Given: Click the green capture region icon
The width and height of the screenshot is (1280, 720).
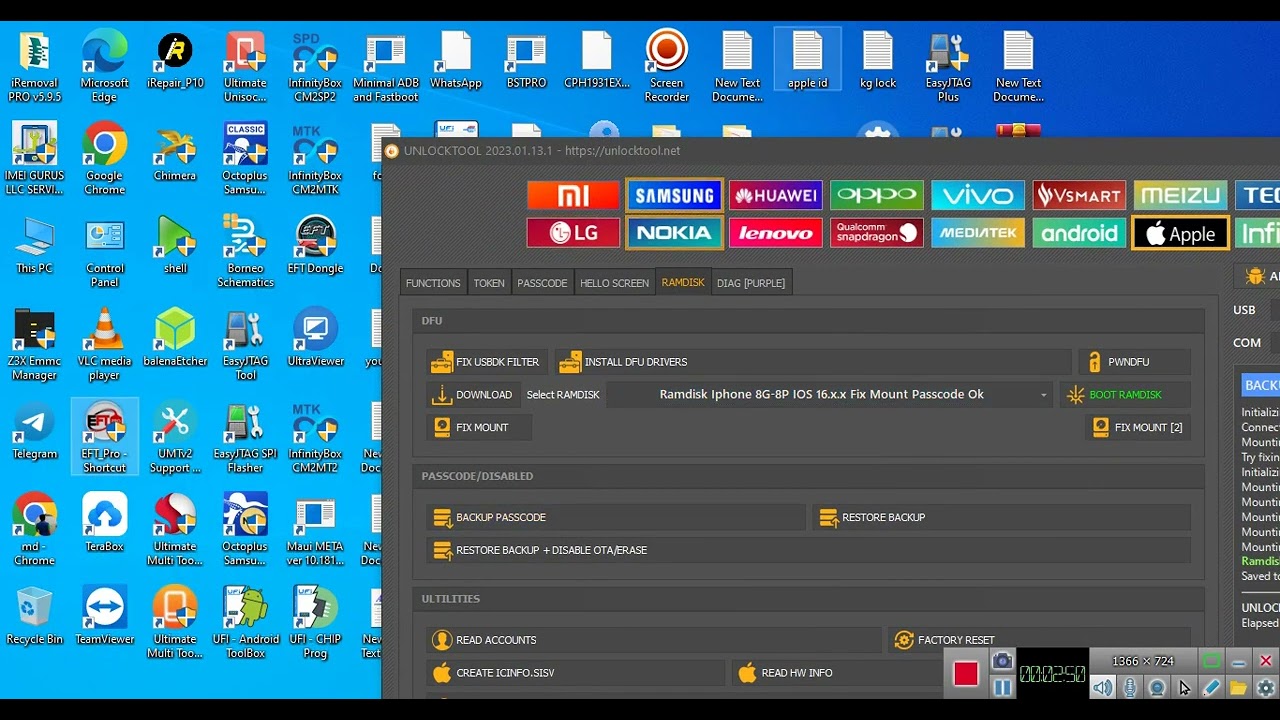Looking at the screenshot, I should (1211, 661).
